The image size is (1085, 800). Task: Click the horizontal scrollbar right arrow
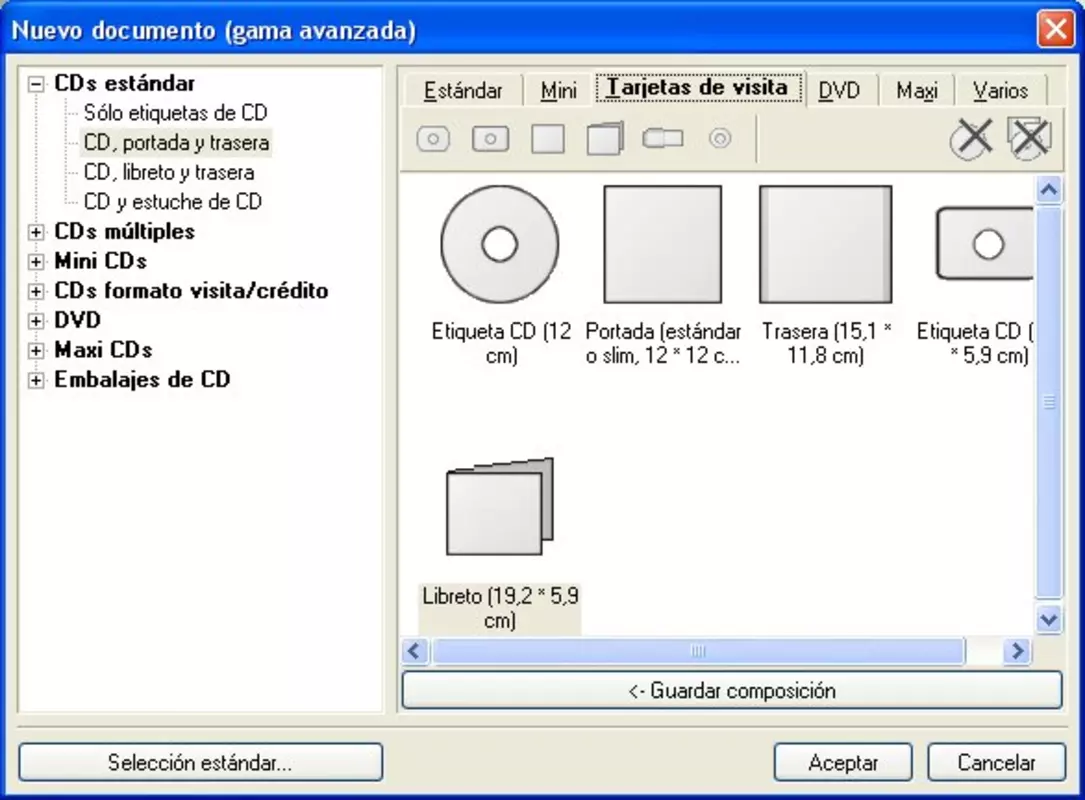click(x=1017, y=651)
